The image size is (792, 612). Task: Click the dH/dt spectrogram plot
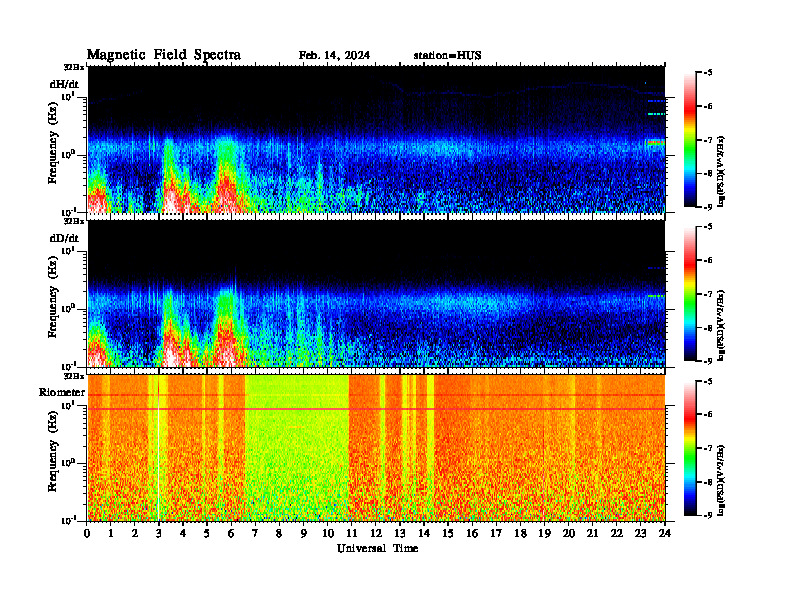(376, 139)
